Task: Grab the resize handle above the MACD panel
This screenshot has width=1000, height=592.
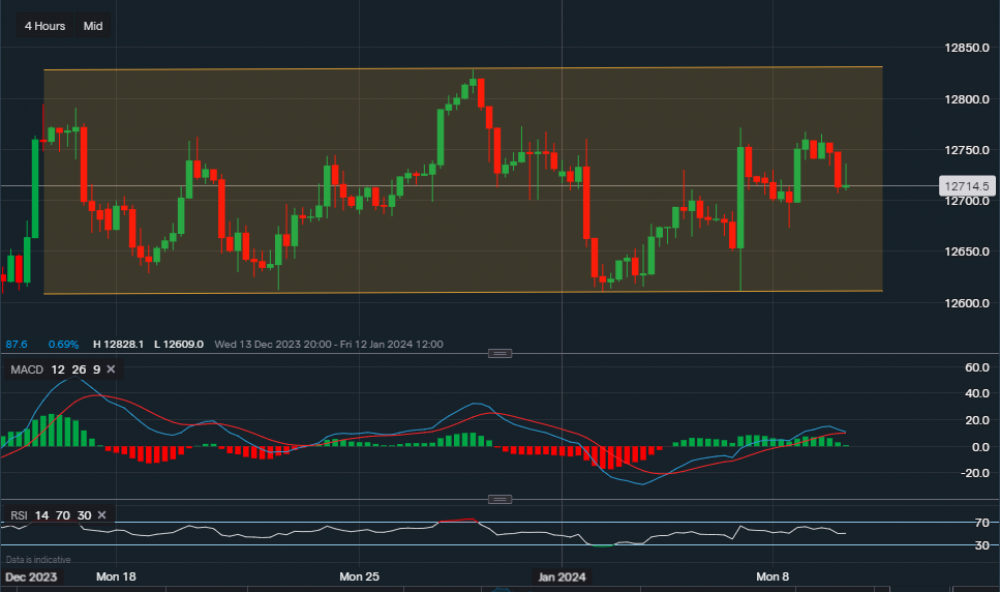Action: click(500, 353)
